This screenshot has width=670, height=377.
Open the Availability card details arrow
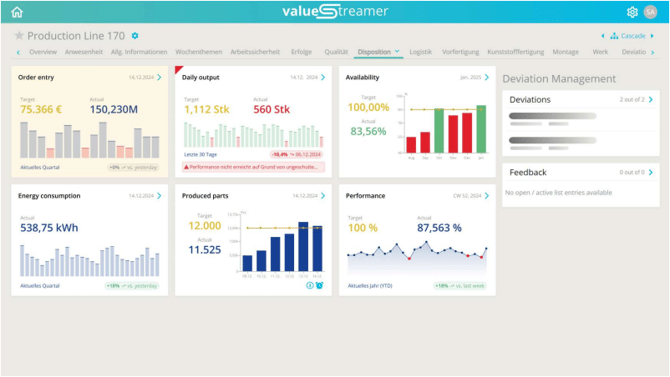pyautogui.click(x=487, y=77)
